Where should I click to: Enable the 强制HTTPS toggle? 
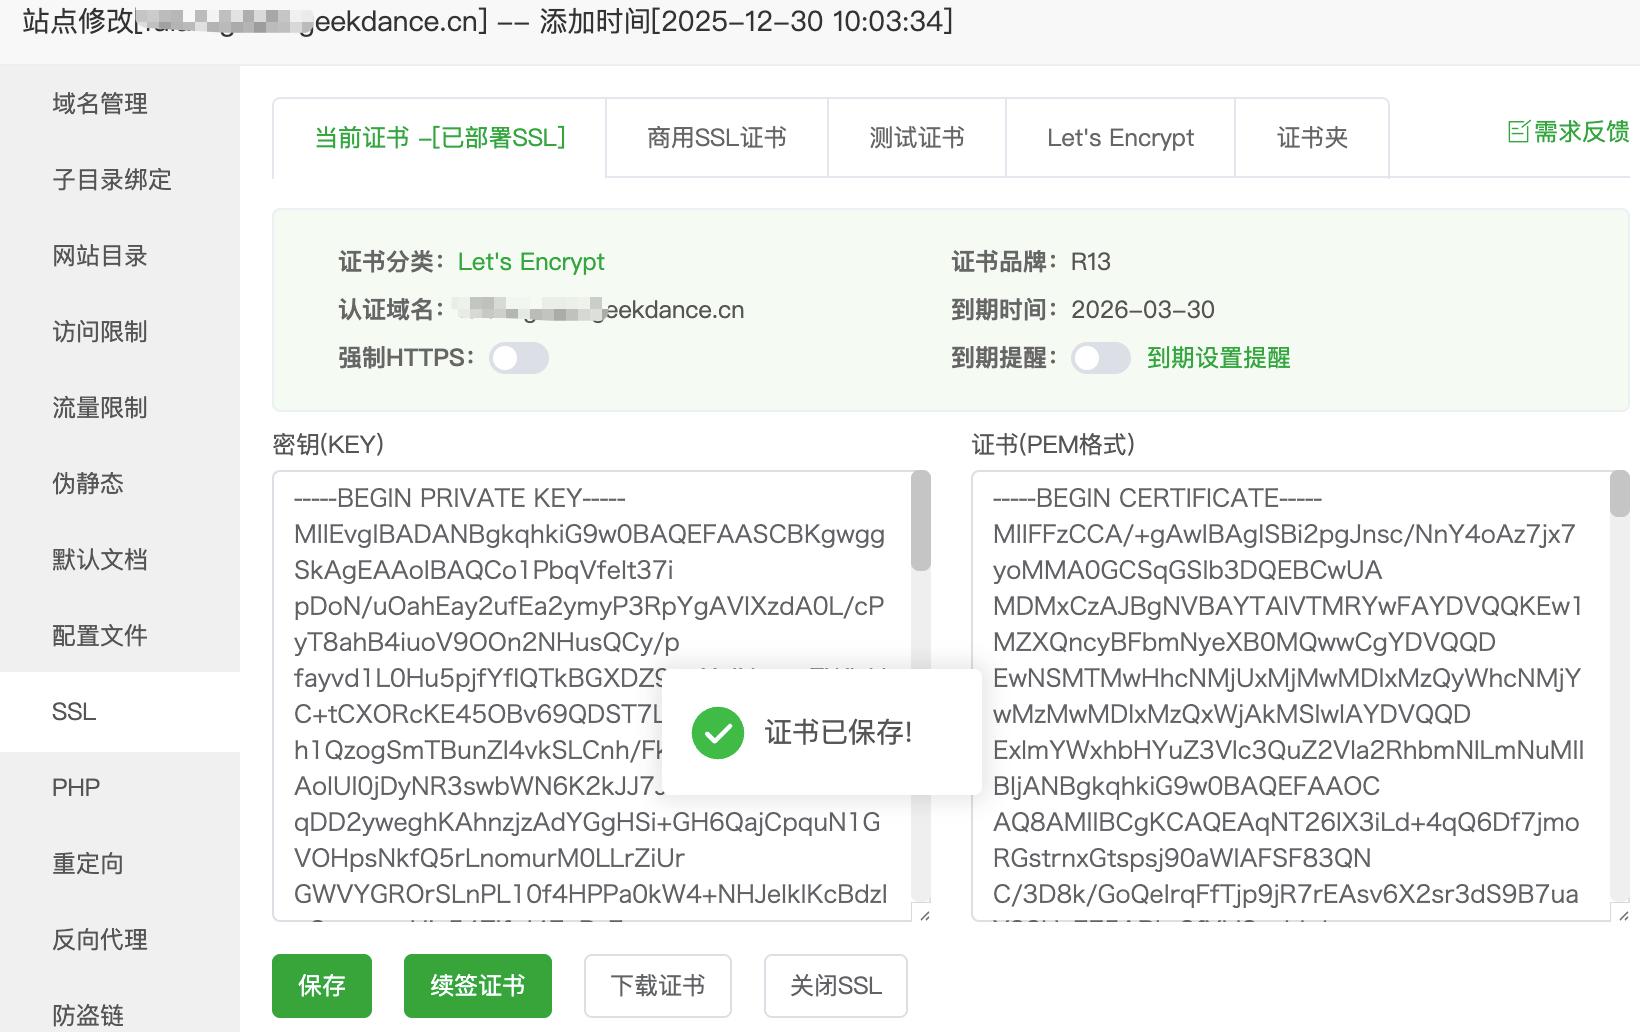(x=518, y=357)
